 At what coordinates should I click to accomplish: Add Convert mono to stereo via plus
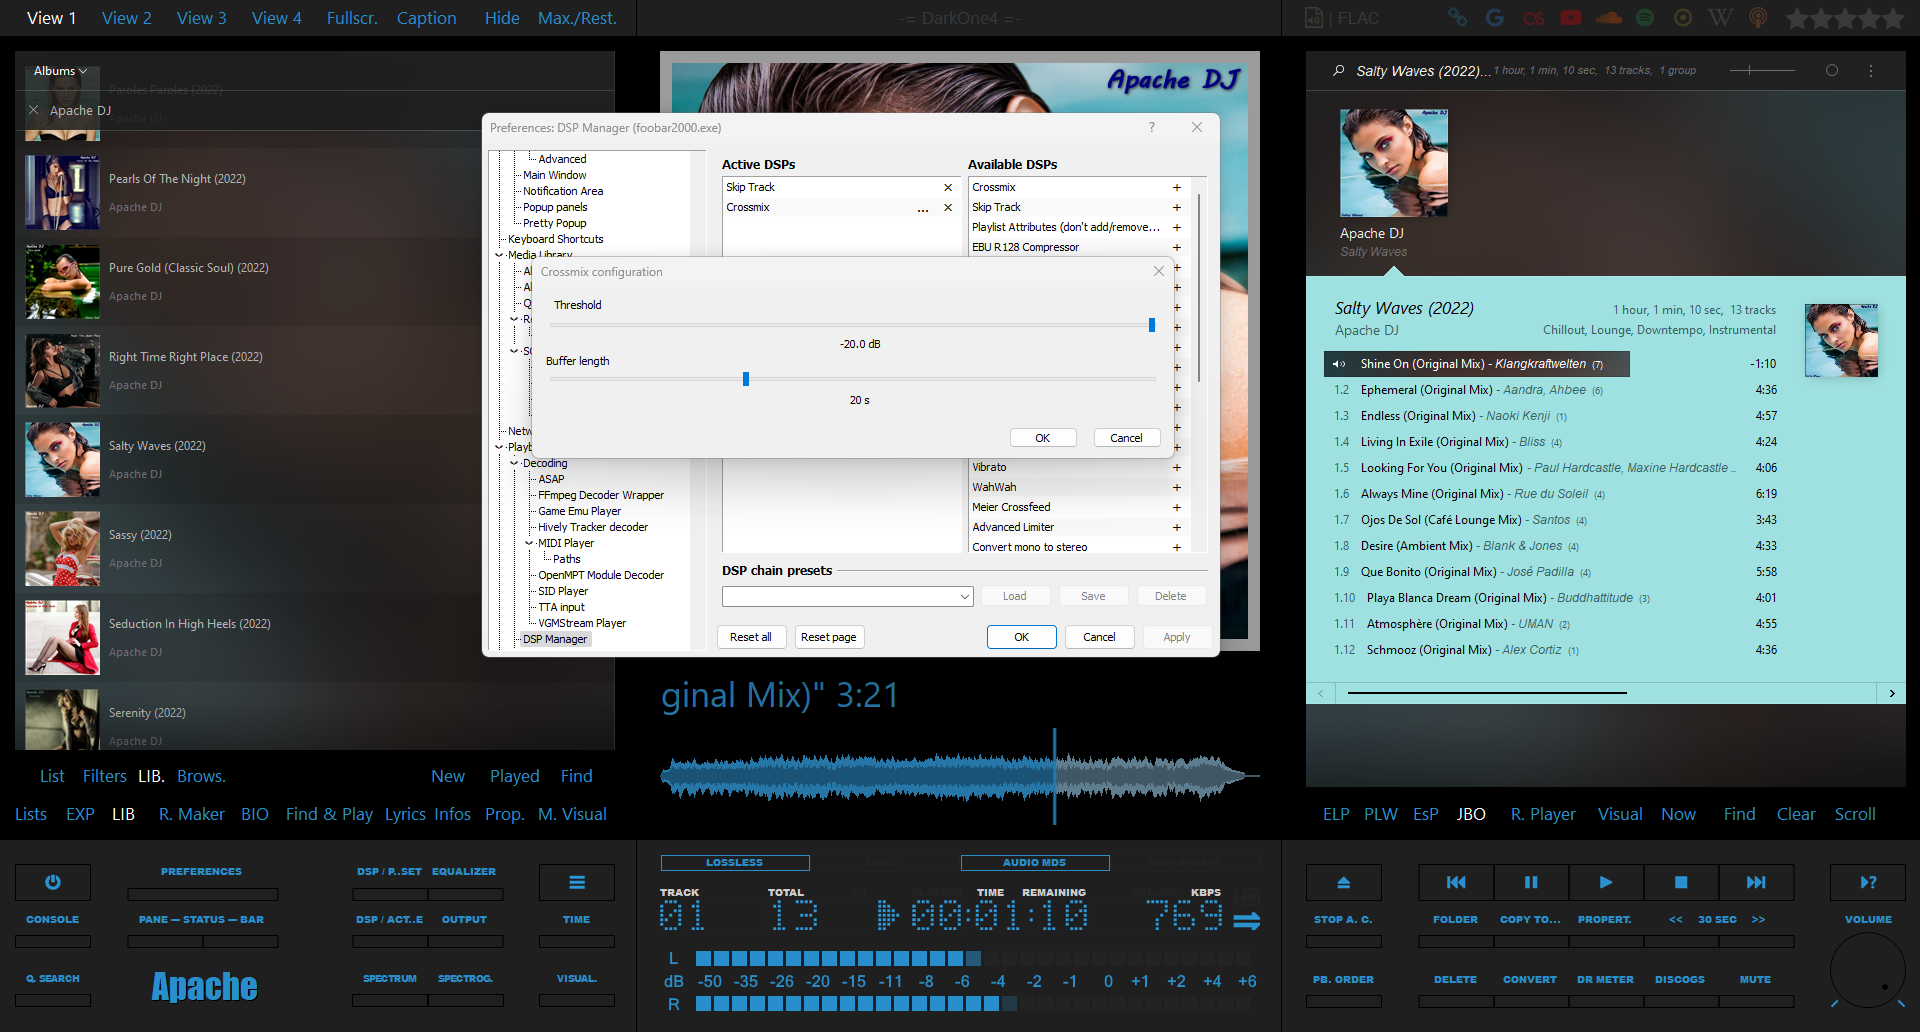click(1177, 548)
